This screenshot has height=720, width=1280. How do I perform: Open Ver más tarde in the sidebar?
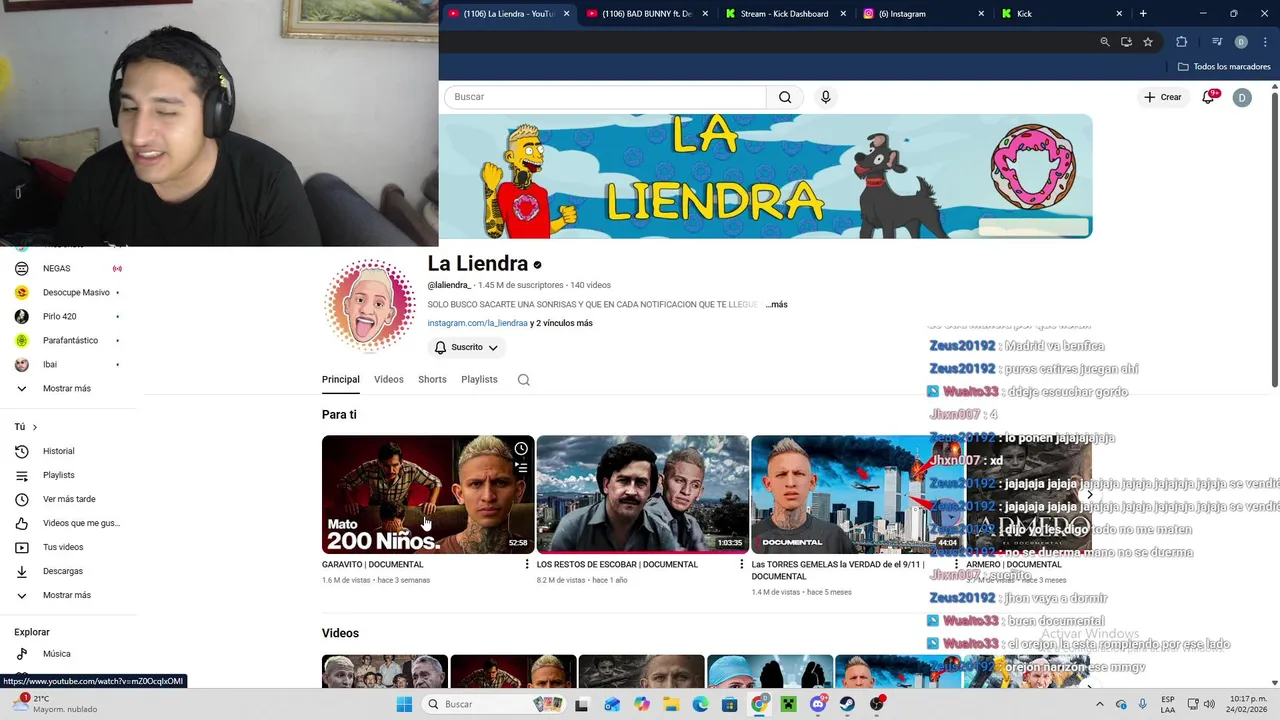point(68,499)
